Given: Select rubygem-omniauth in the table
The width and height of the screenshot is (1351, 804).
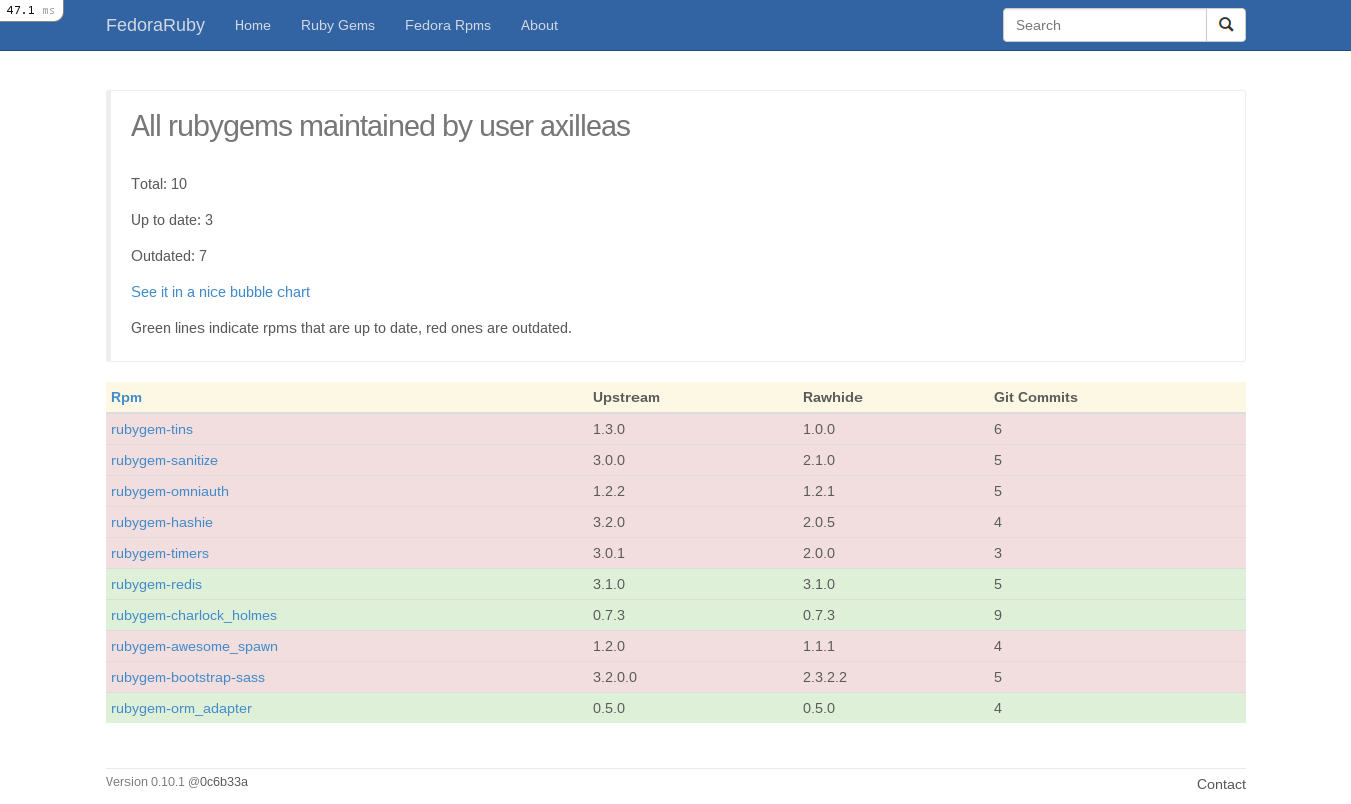Looking at the screenshot, I should (170, 491).
